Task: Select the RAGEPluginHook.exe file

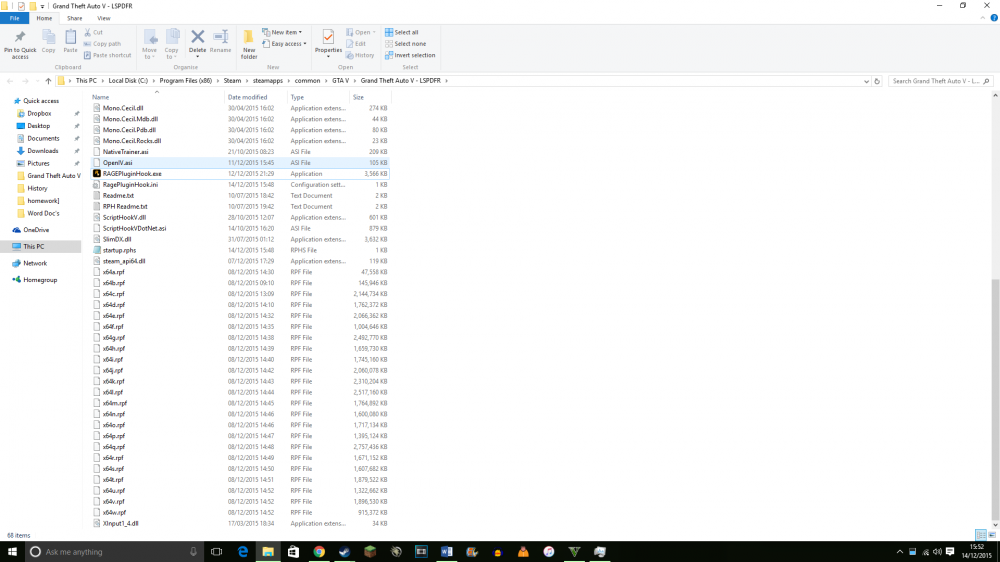Action: 240,174
